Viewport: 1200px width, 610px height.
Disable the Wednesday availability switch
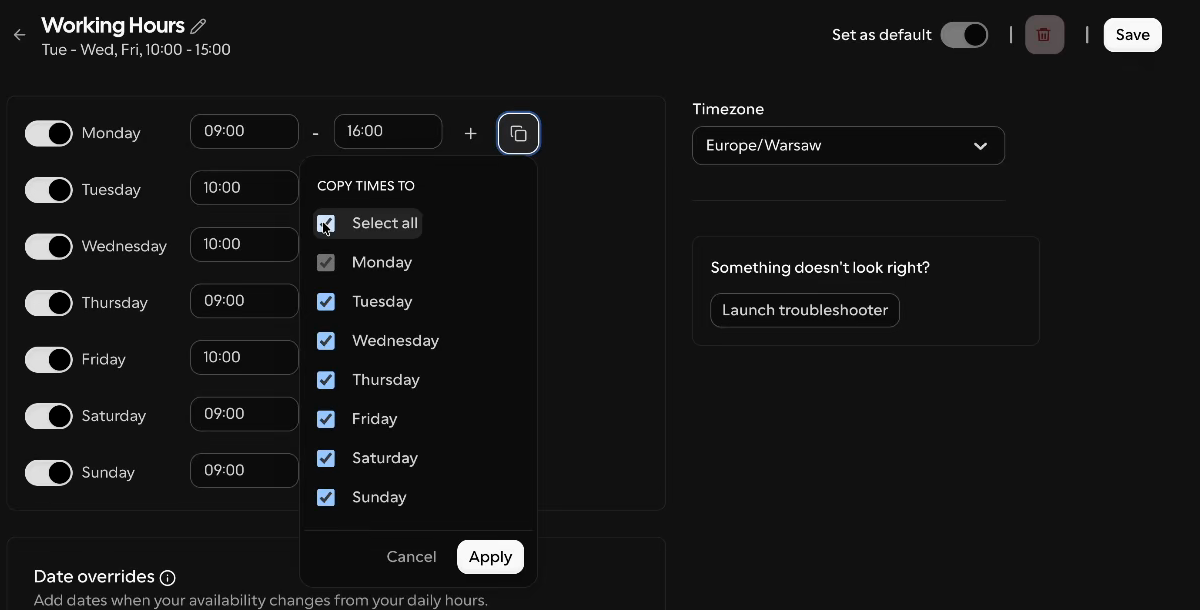click(49, 246)
